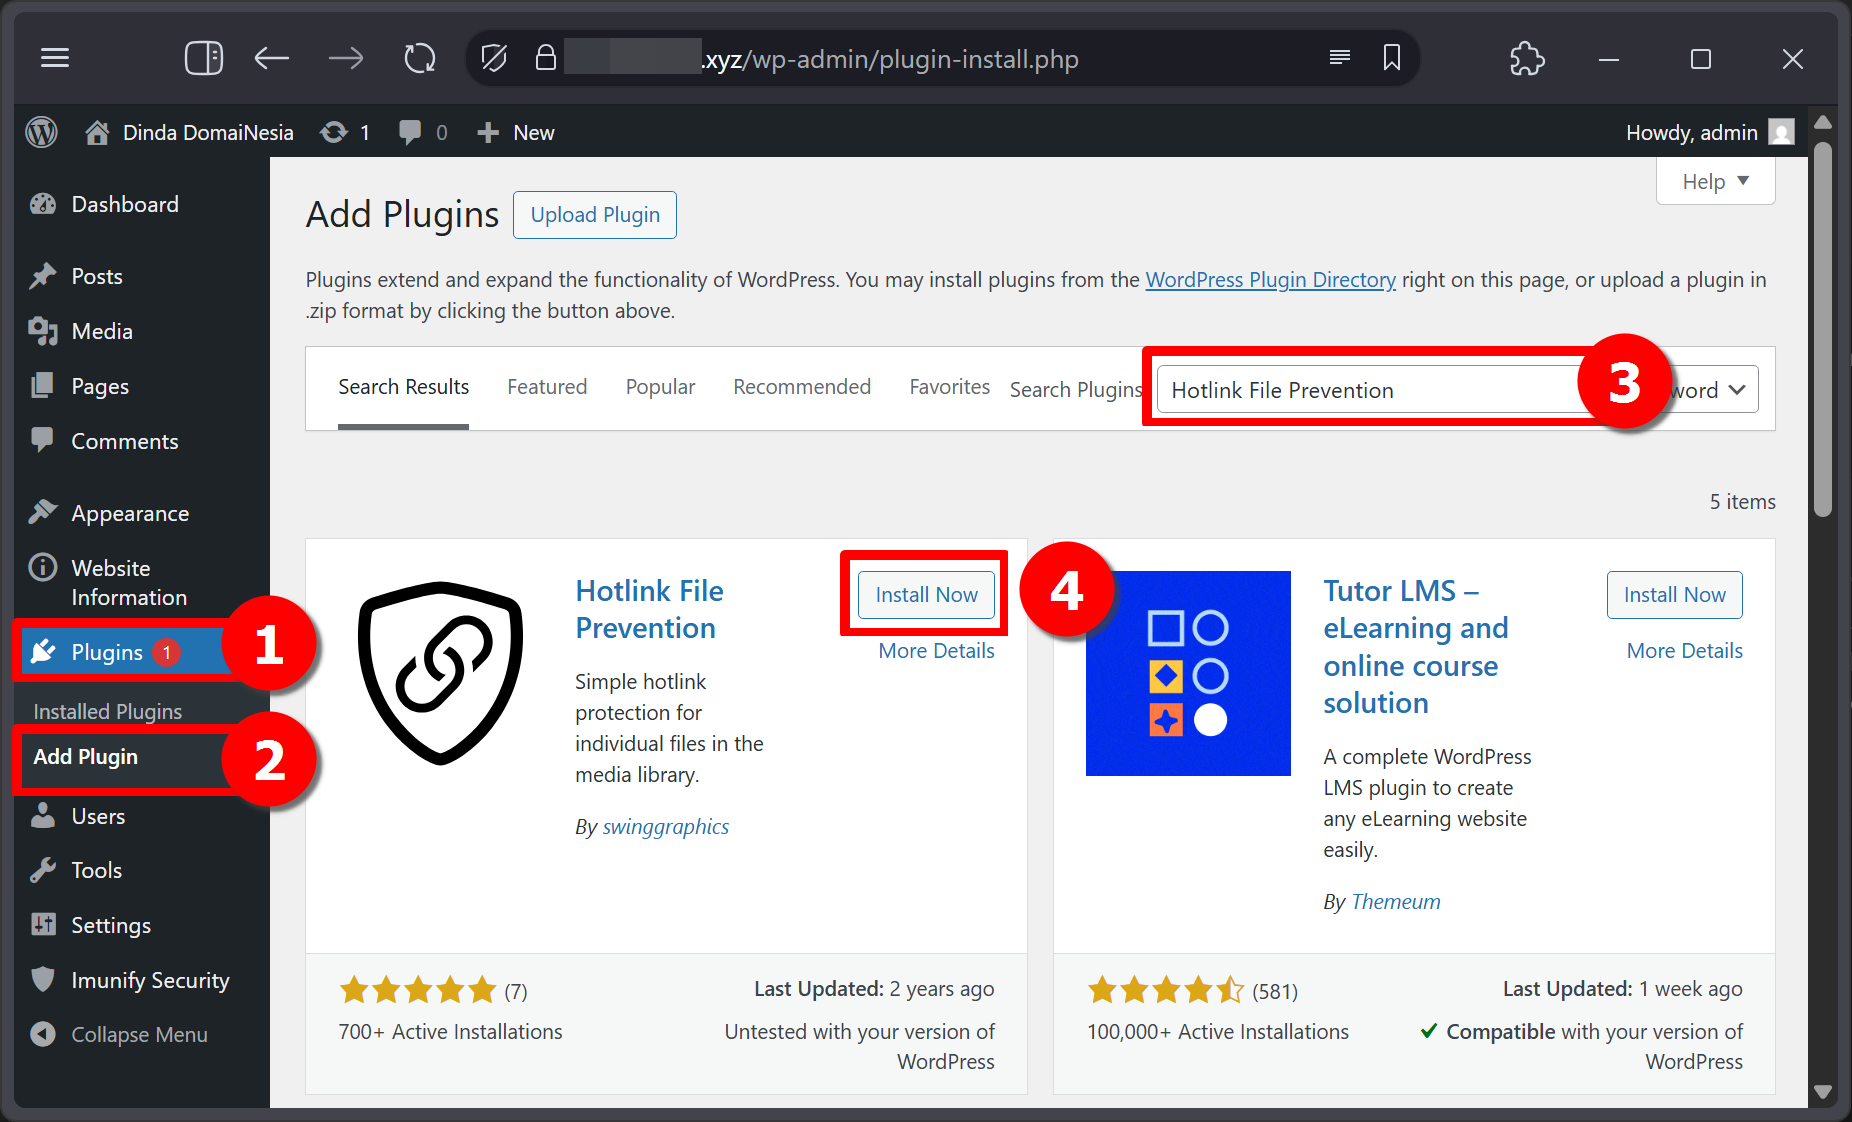The image size is (1852, 1122).
Task: Open the updates icon showing 1
Action: (x=345, y=132)
